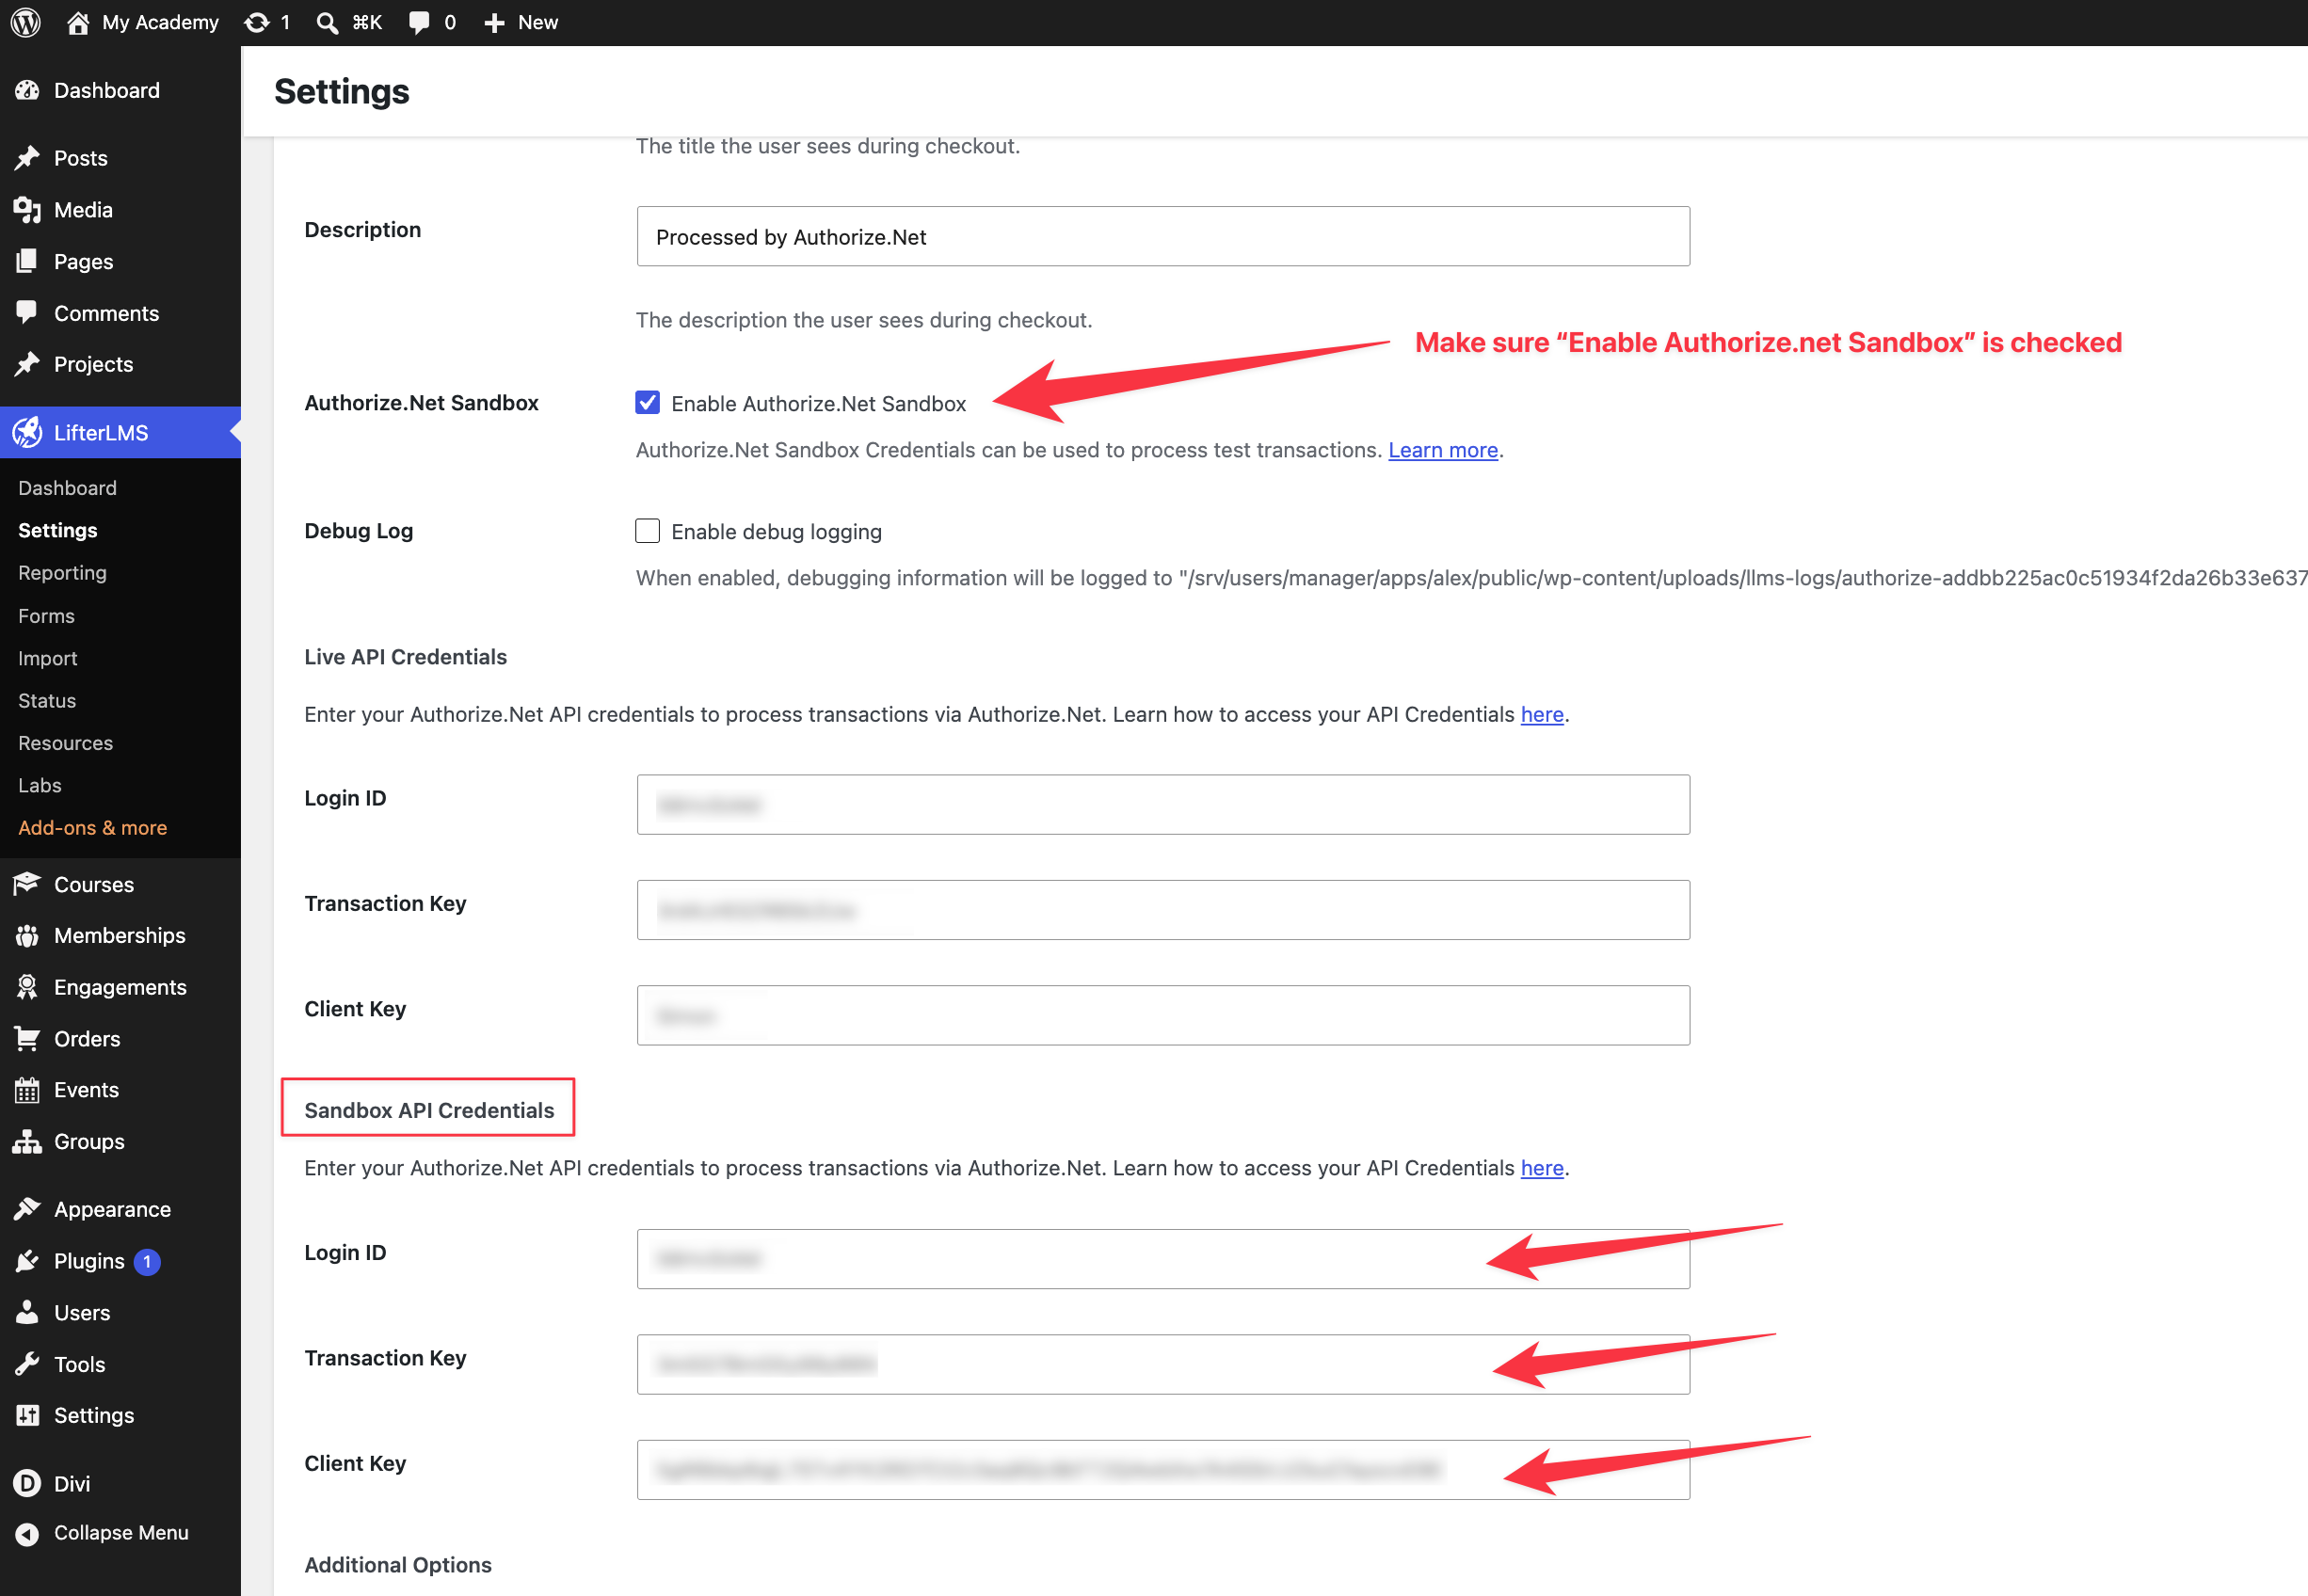This screenshot has height=1596, width=2308.
Task: Open LifterLMS Dashboard submenu item
Action: pos(67,488)
